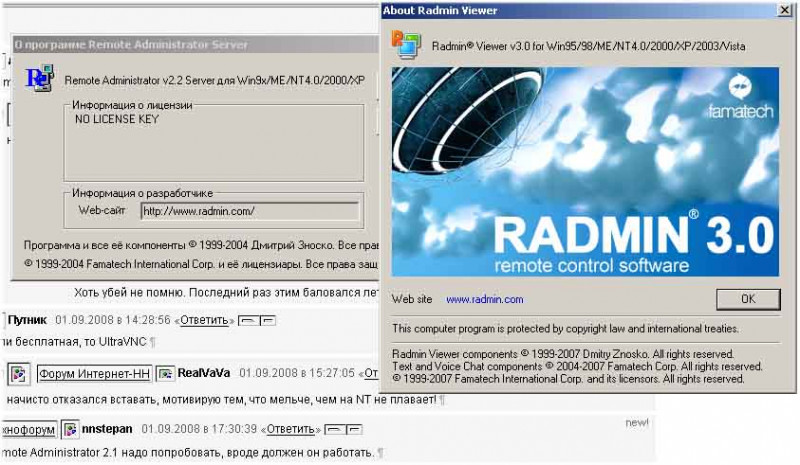Click the famatech logo on the banner

click(x=740, y=97)
